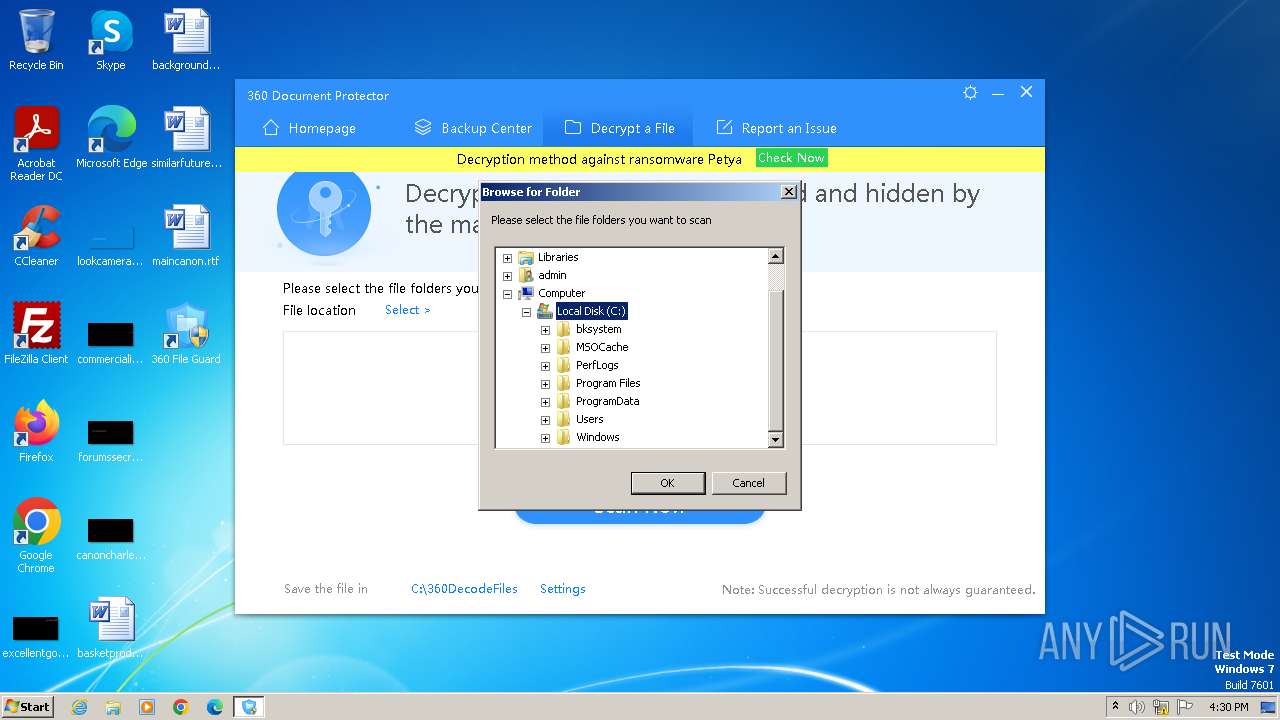Expand the Windows folder node

click(x=545, y=438)
